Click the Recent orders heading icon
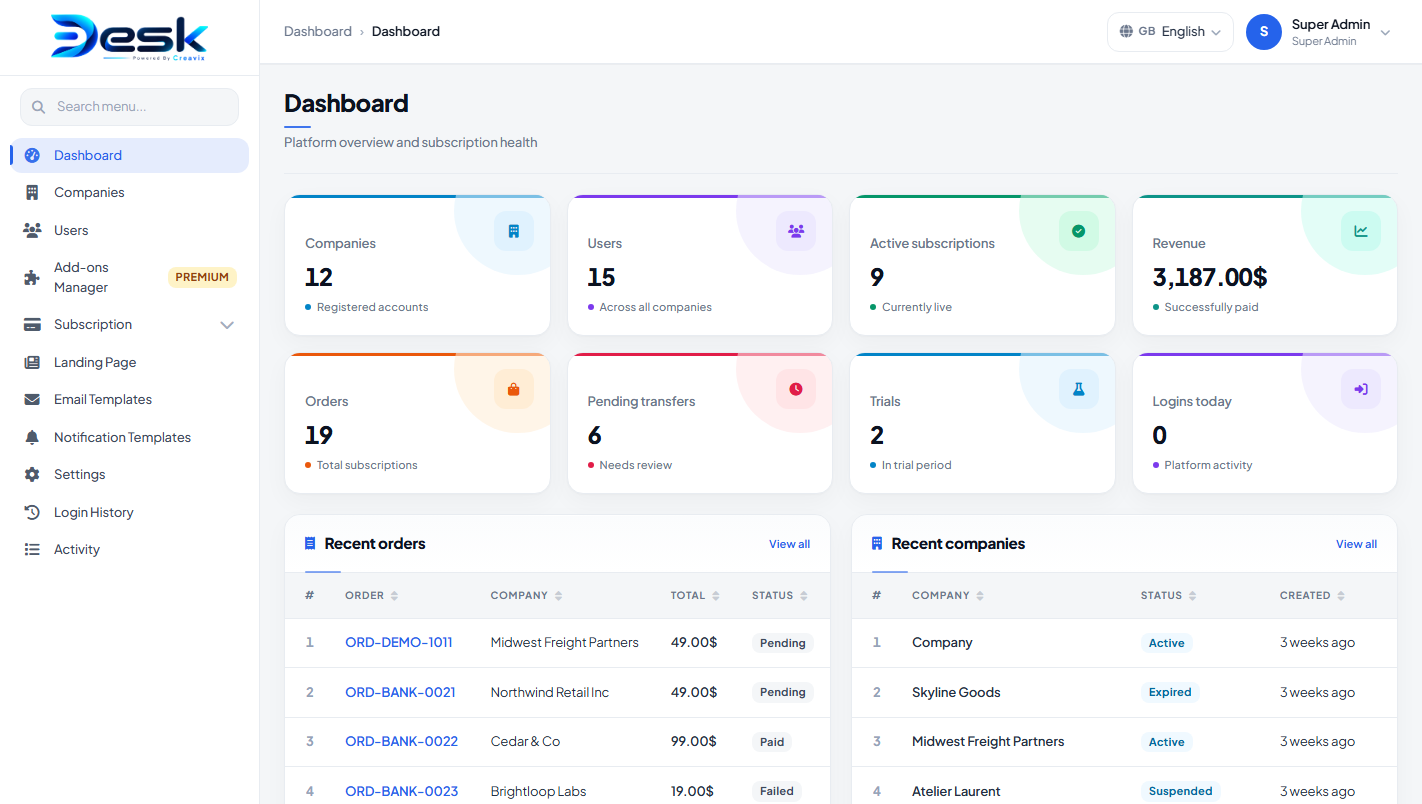This screenshot has height=804, width=1422. 310,543
